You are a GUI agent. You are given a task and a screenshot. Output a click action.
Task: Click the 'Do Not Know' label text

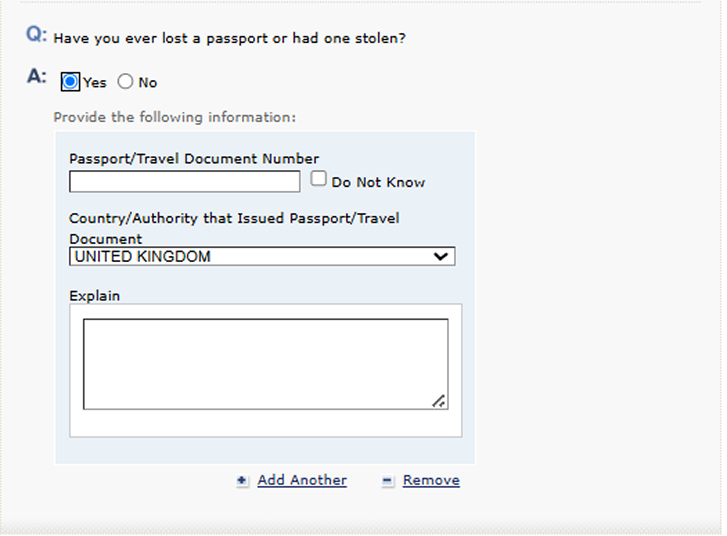coord(378,182)
